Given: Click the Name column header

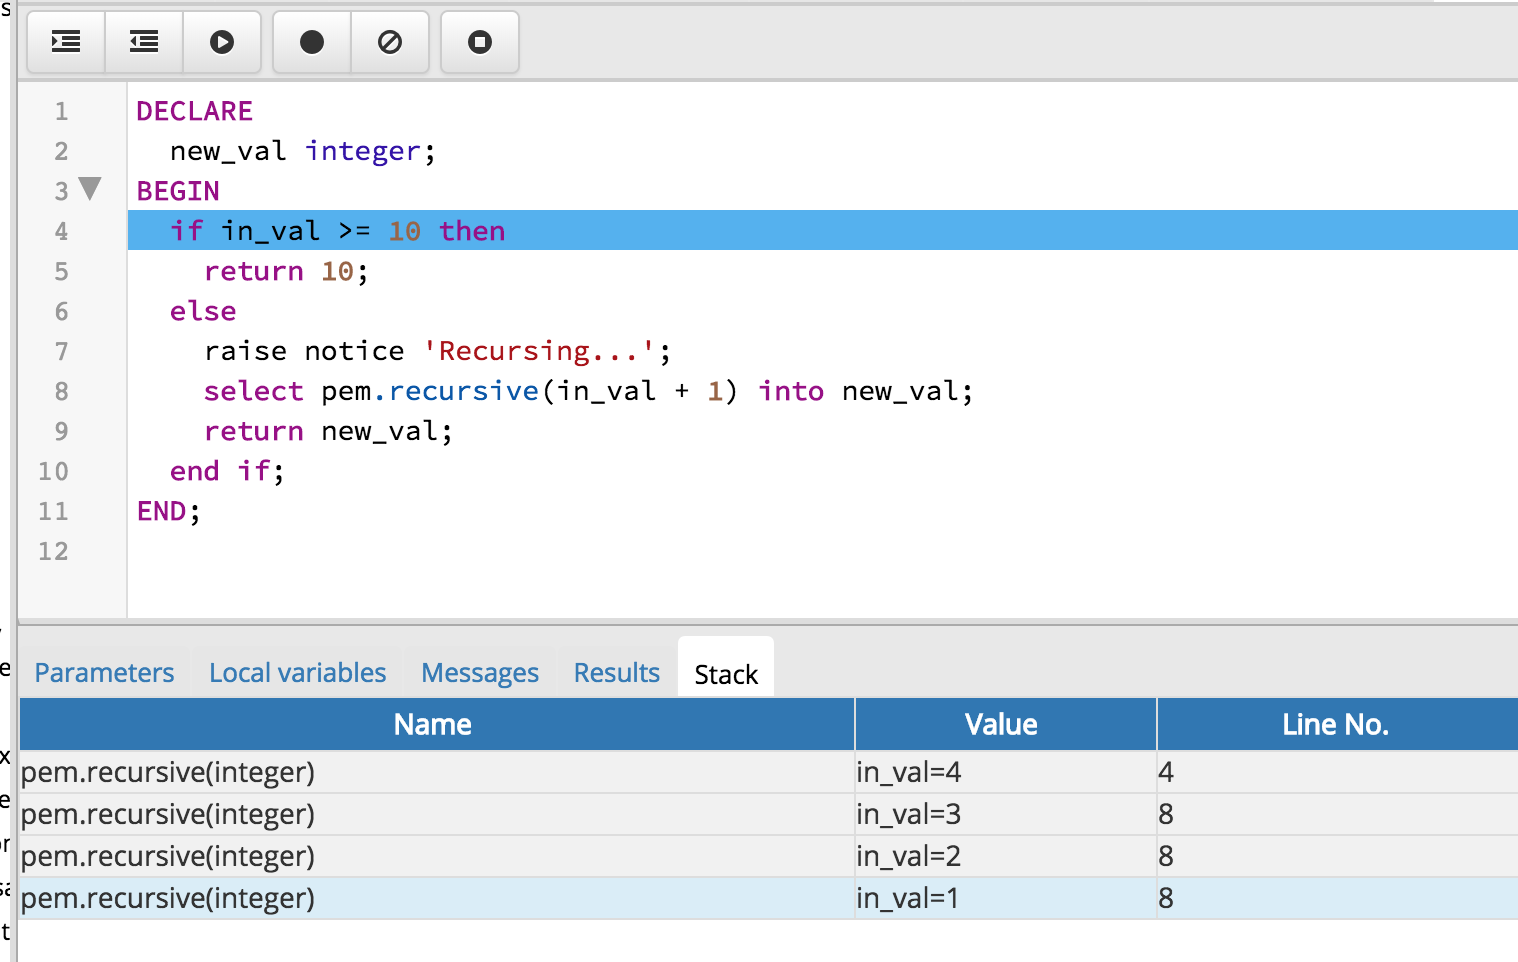Looking at the screenshot, I should [432, 724].
